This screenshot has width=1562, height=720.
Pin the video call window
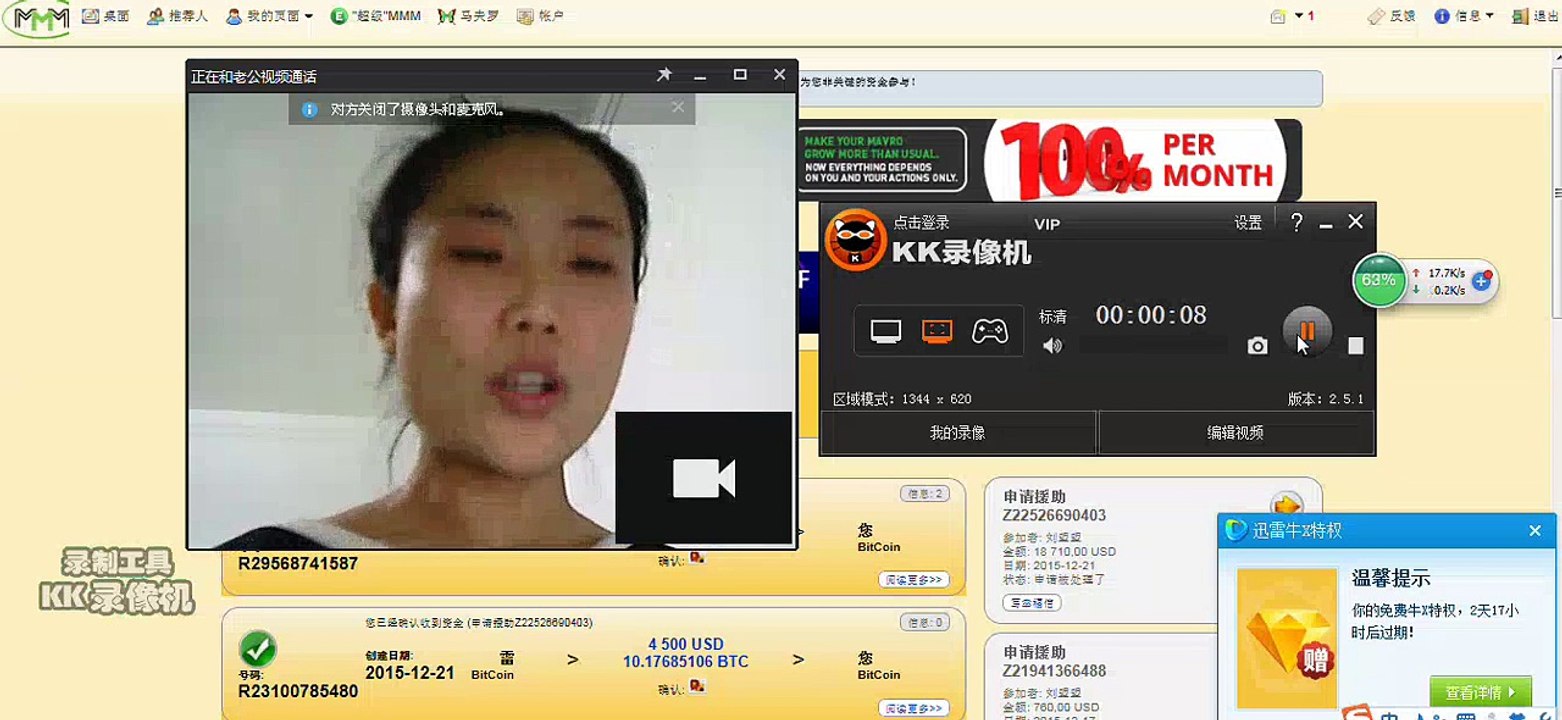(663, 75)
